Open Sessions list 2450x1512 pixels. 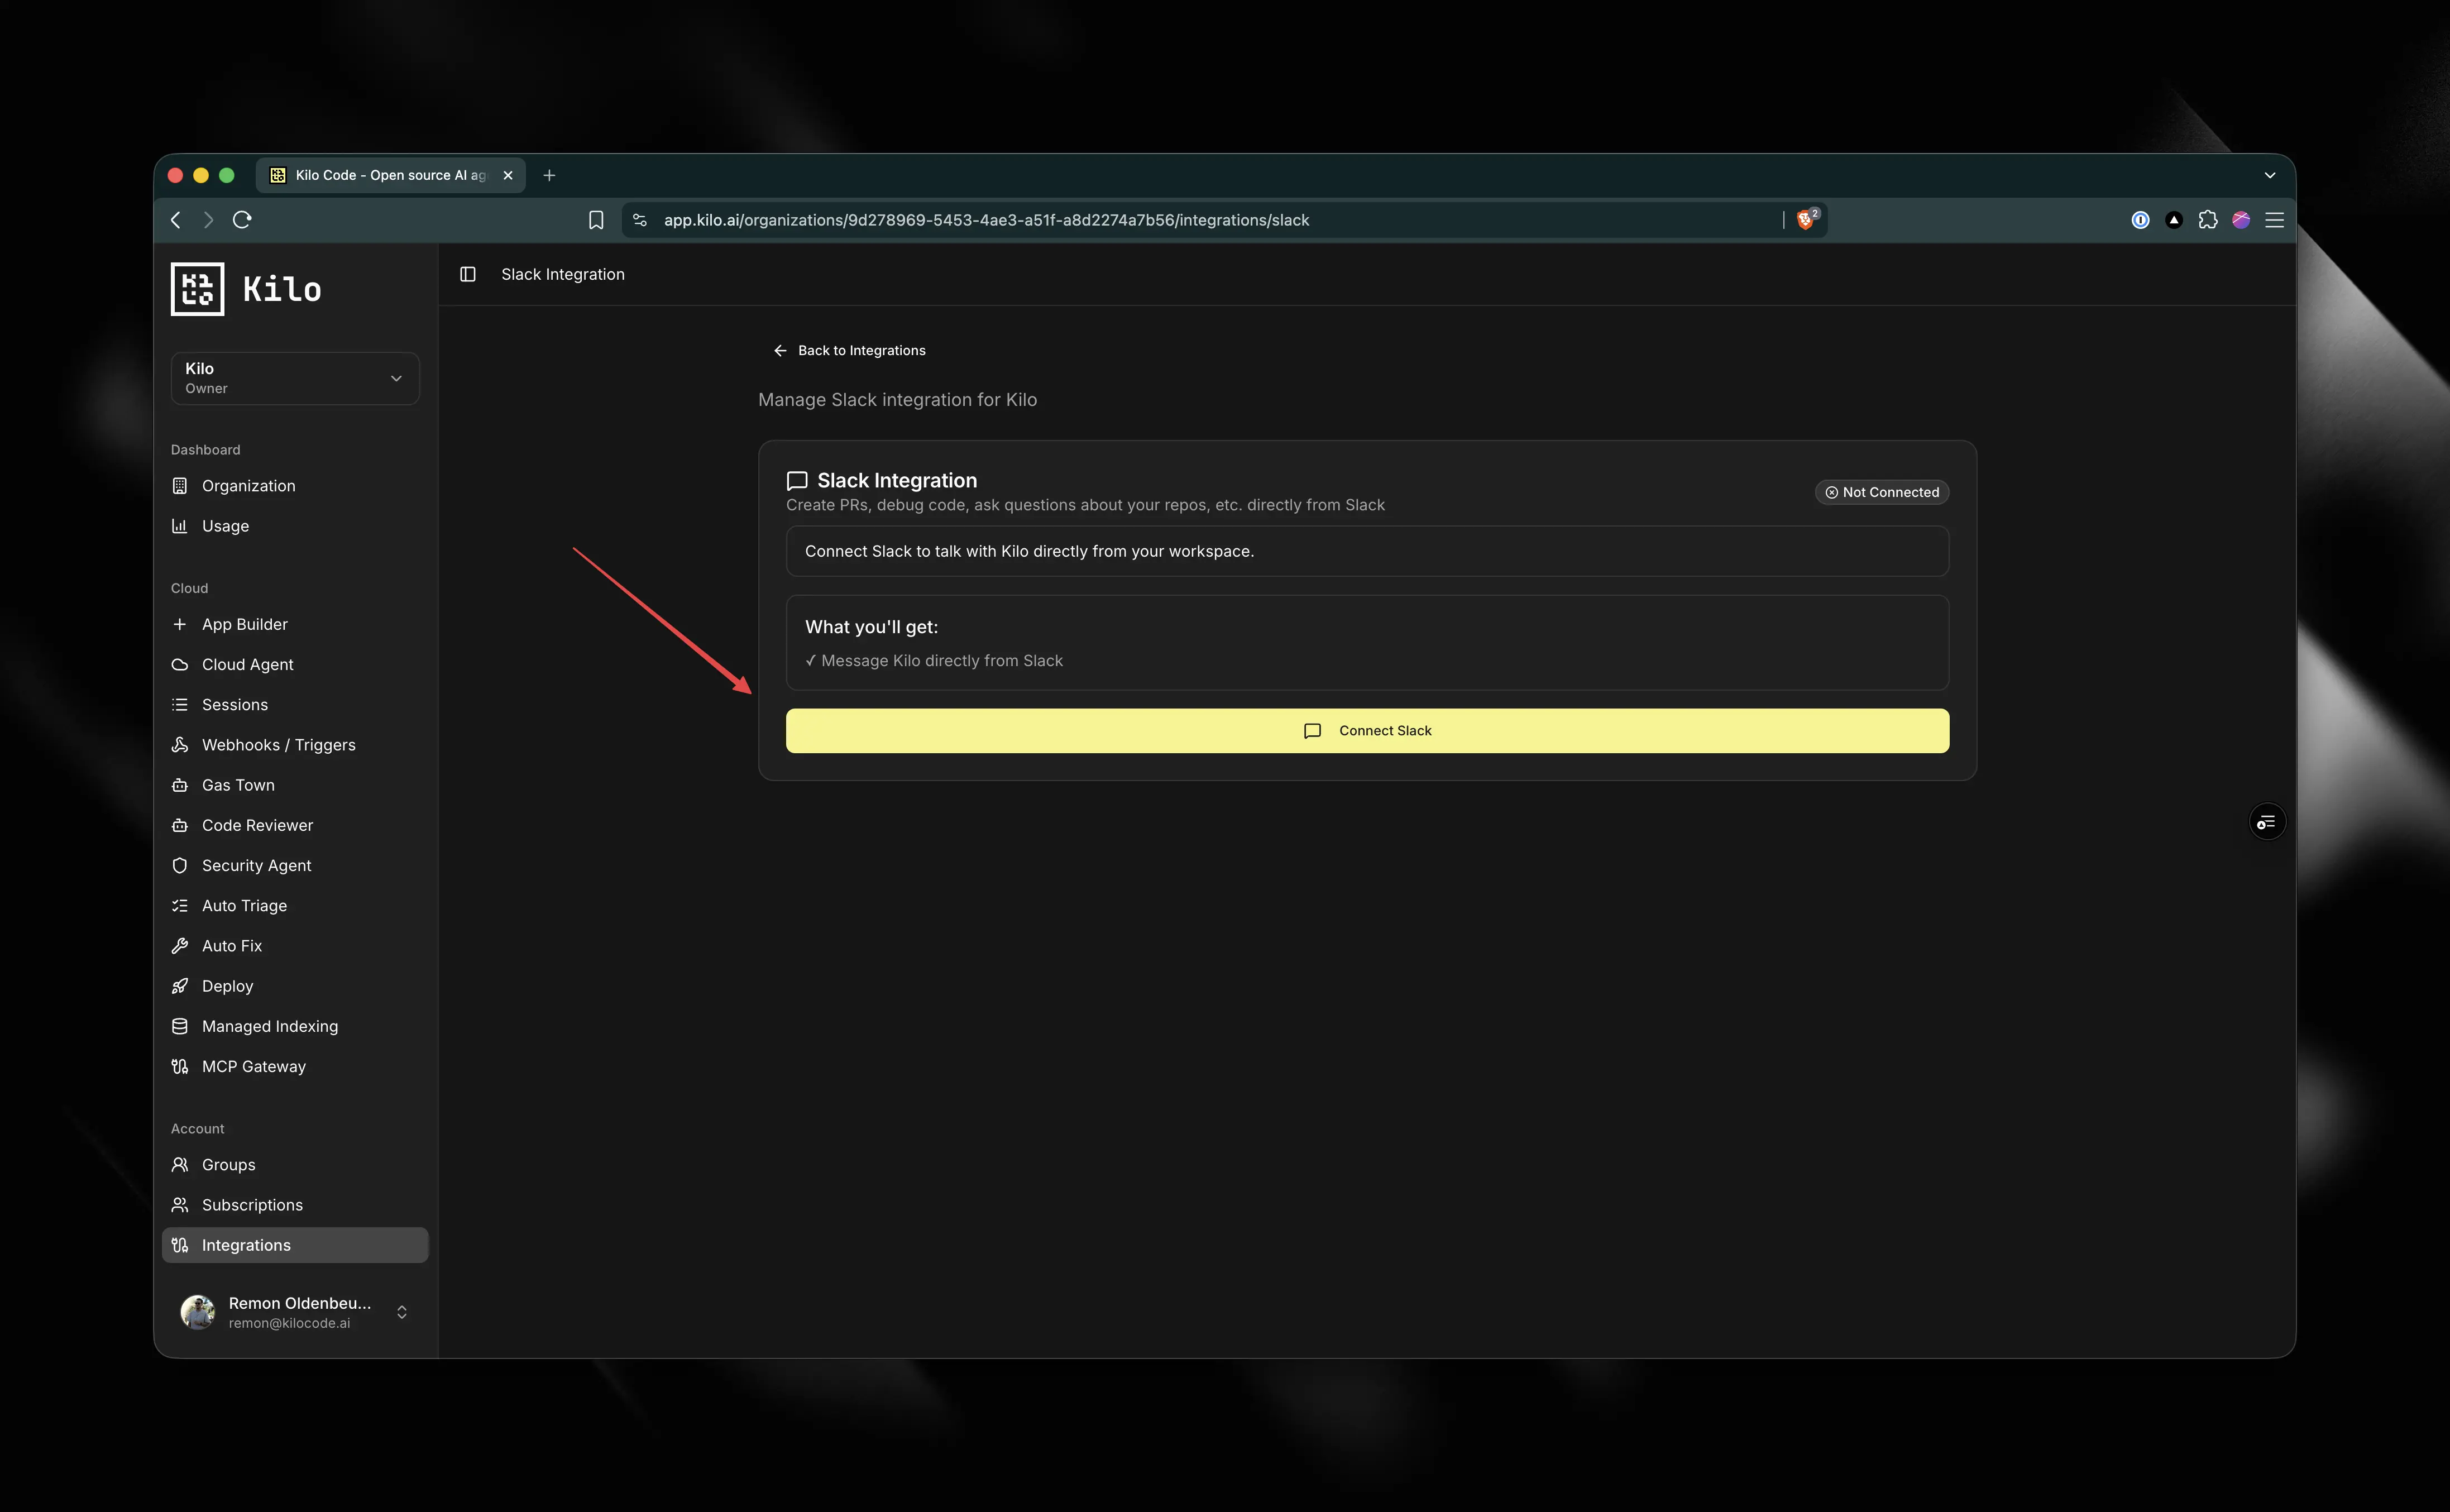295,705
